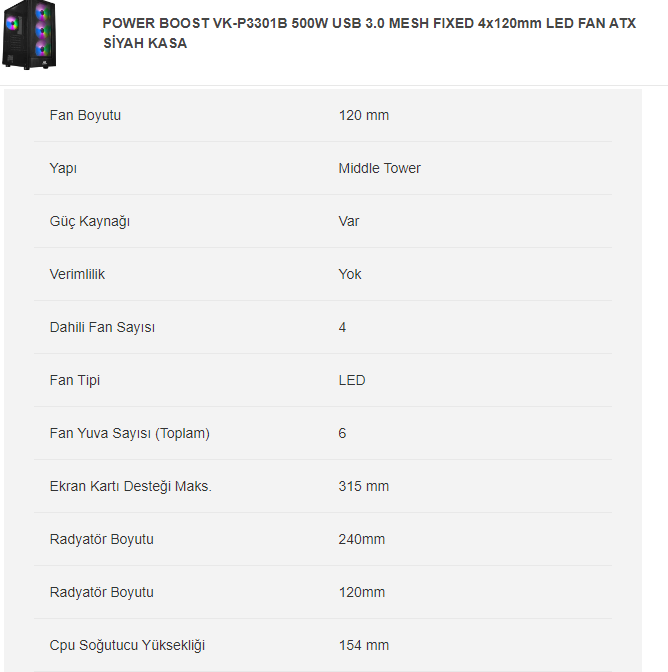Viewport: 668px width, 672px height.
Task: Open the POWER BOOST VK-P3301B product title
Action: [369, 33]
